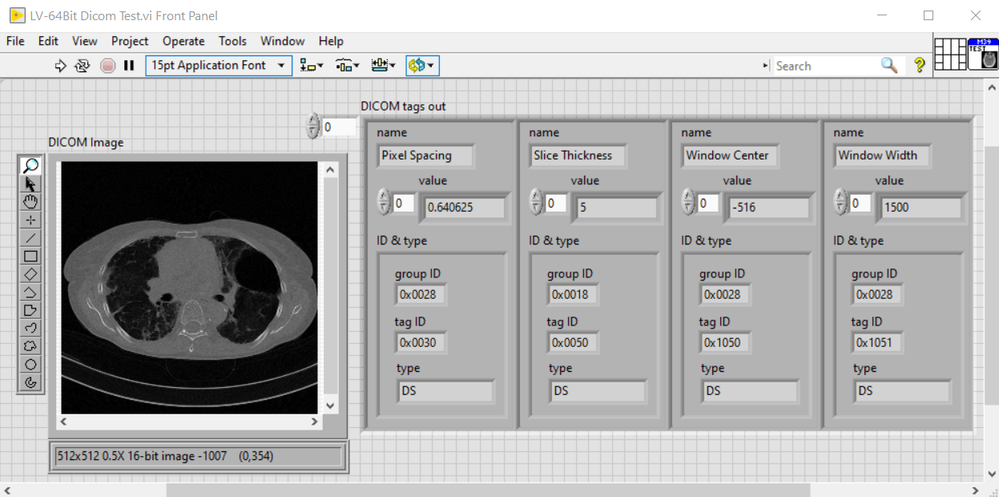Click the DICOM tags out array index stepper
Screen dimensions: 999x497
(x=312, y=126)
